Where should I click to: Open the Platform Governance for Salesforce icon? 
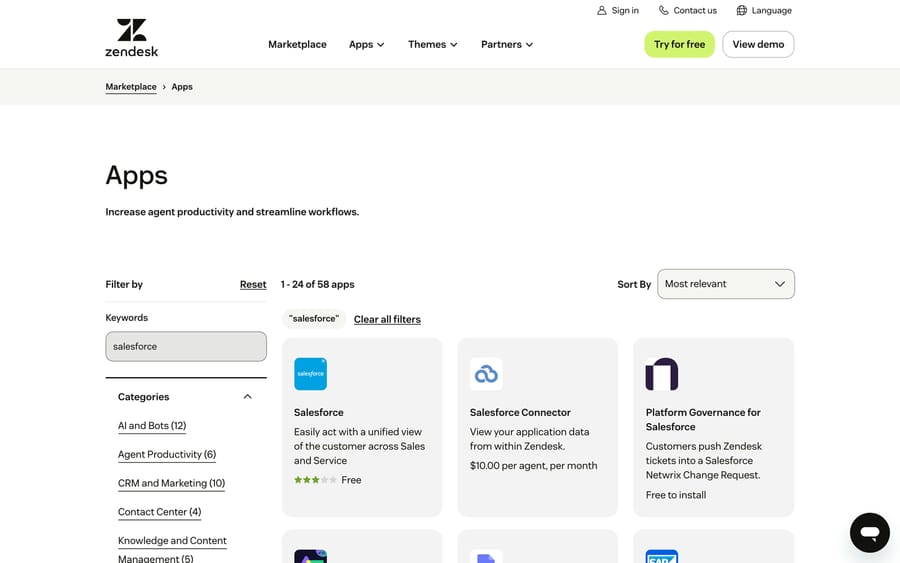(x=662, y=374)
